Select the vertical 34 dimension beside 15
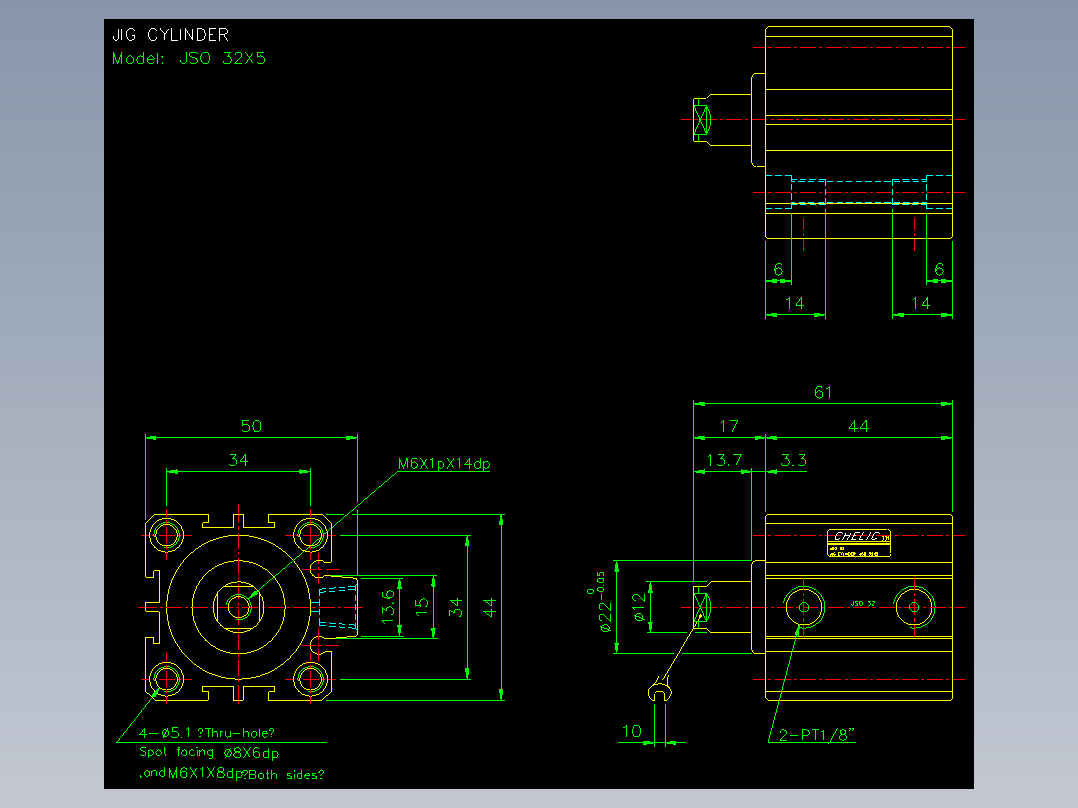 (x=456, y=607)
